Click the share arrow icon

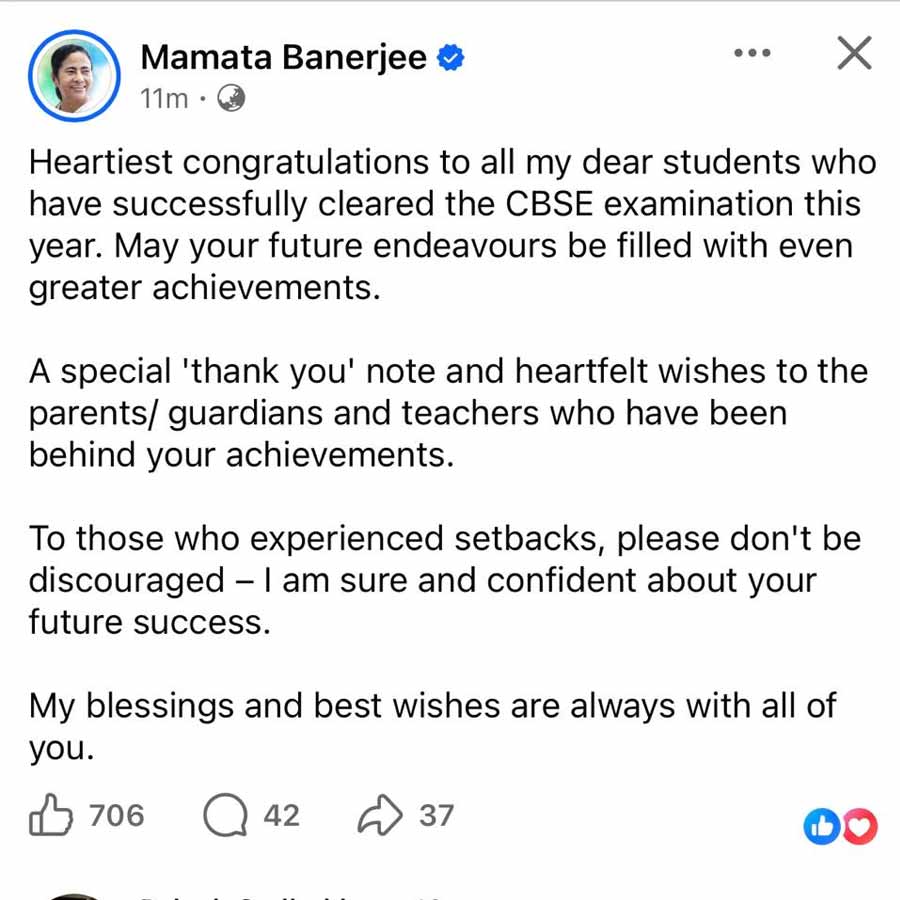coord(380,816)
